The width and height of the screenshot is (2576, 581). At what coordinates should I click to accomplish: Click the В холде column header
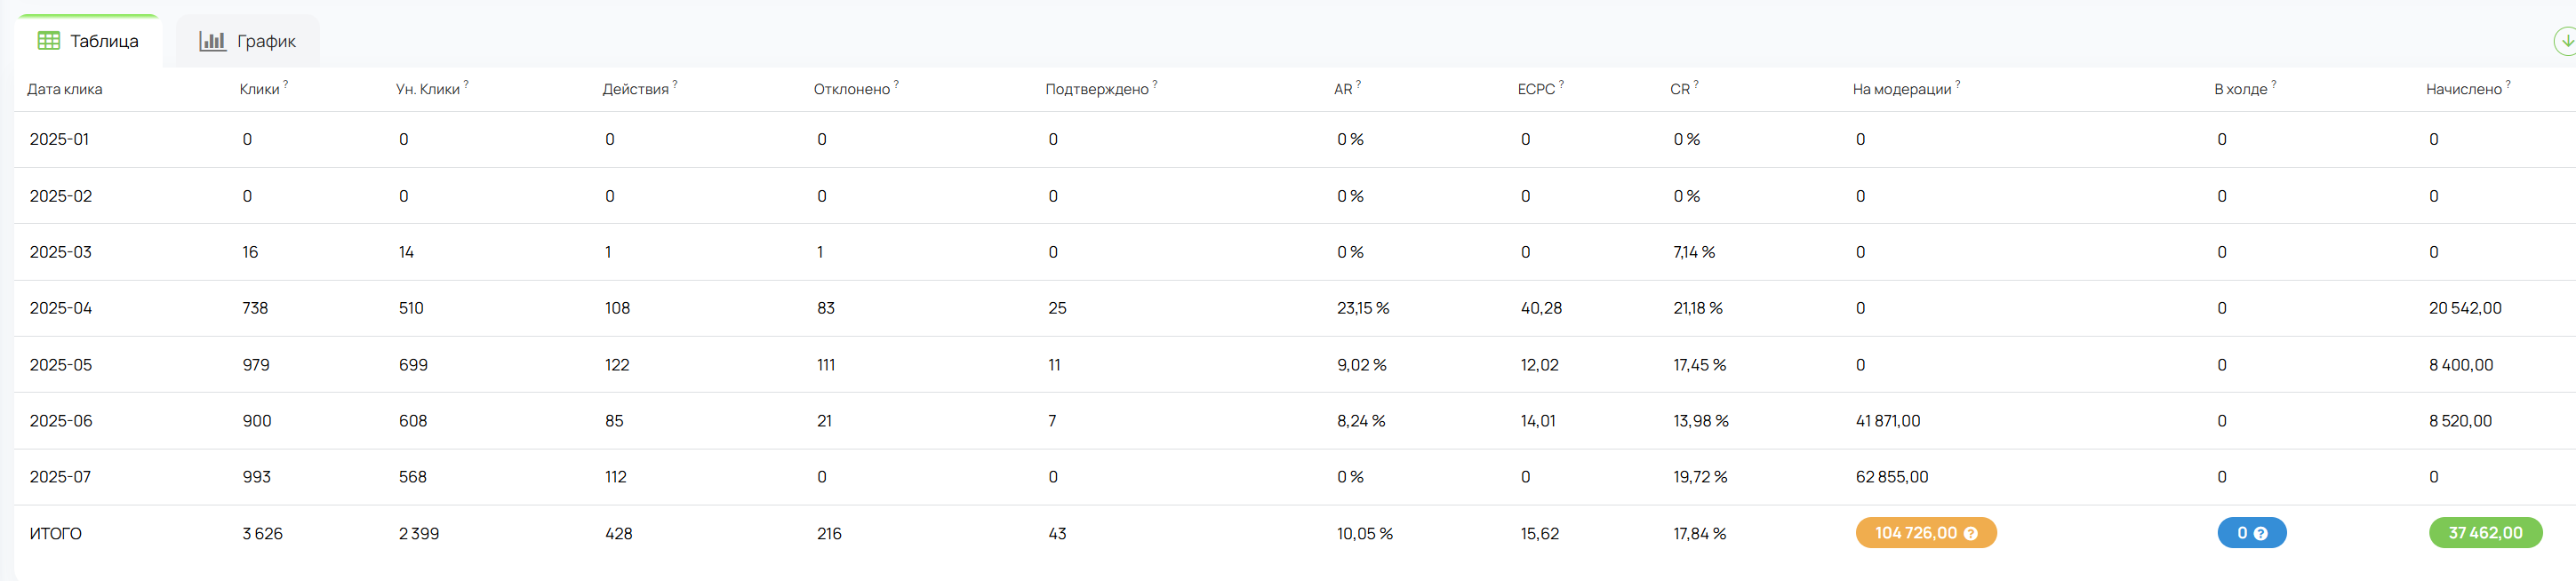2240,89
